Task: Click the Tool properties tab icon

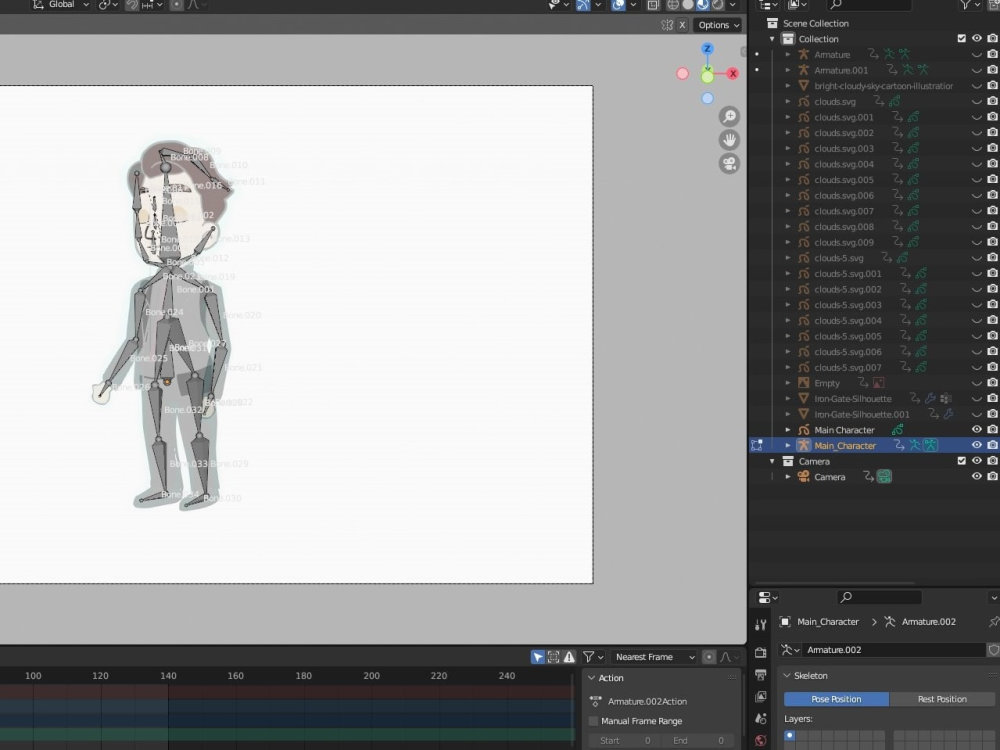Action: coord(760,625)
